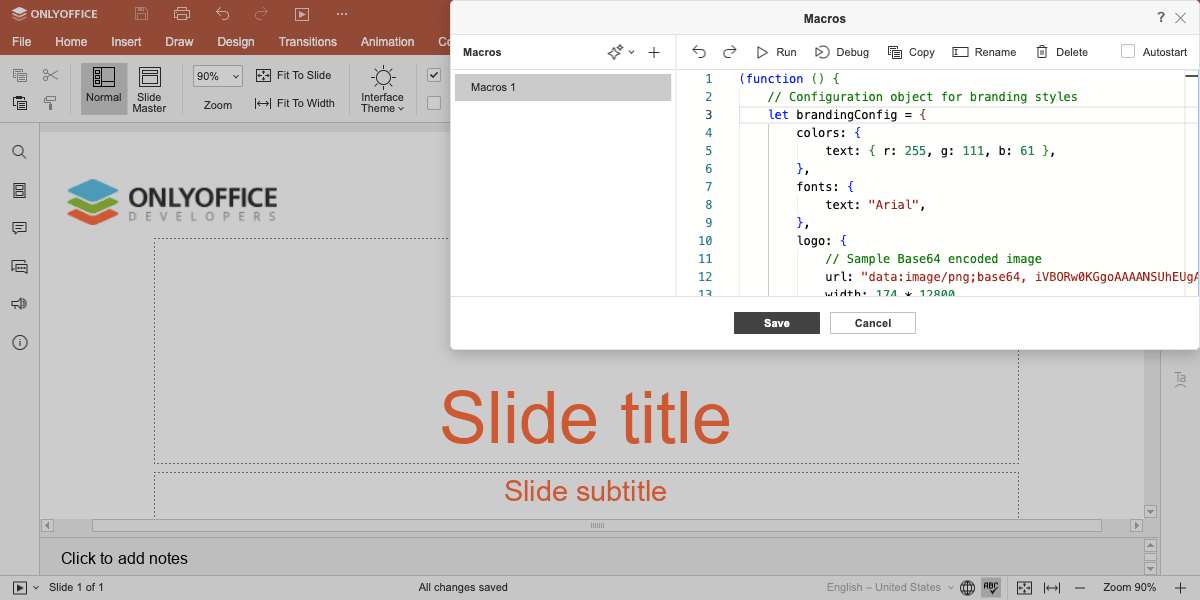Screen dimensions: 1200x600
Task: Click status bar Fit to width icon
Action: [1052, 588]
